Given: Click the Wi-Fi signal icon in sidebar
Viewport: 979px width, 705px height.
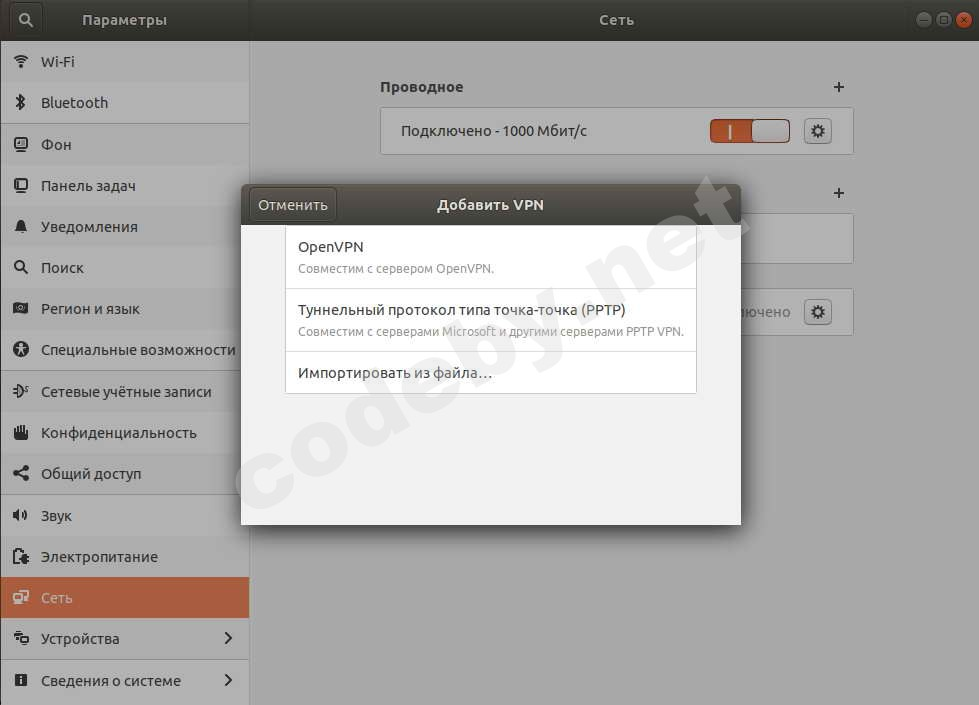Looking at the screenshot, I should coord(21,61).
